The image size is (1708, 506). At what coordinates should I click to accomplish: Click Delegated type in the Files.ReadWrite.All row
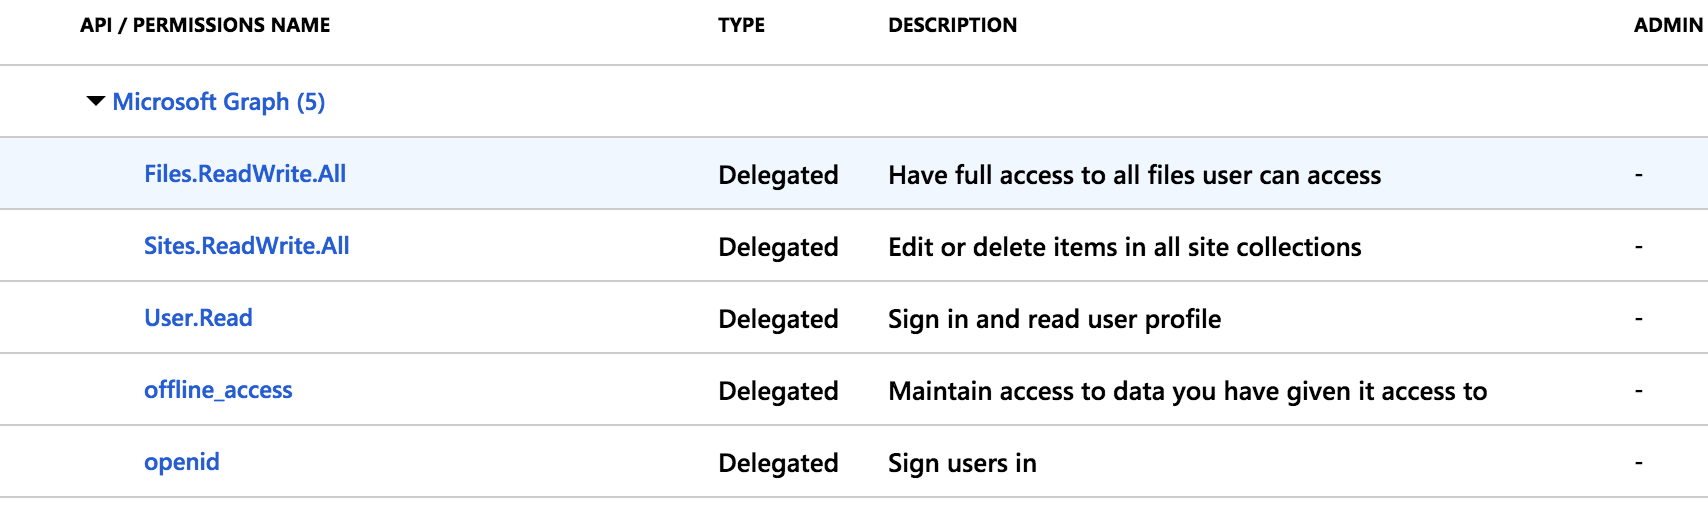[778, 176]
